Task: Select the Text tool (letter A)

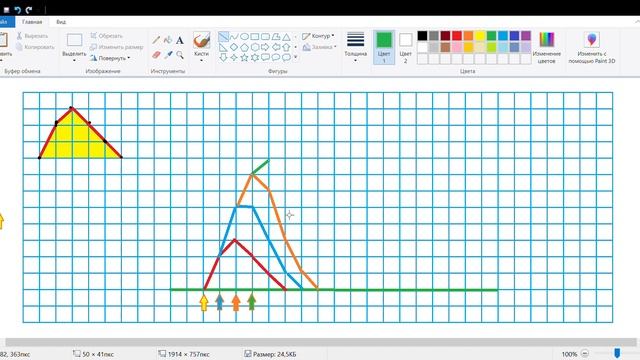Action: (180, 40)
